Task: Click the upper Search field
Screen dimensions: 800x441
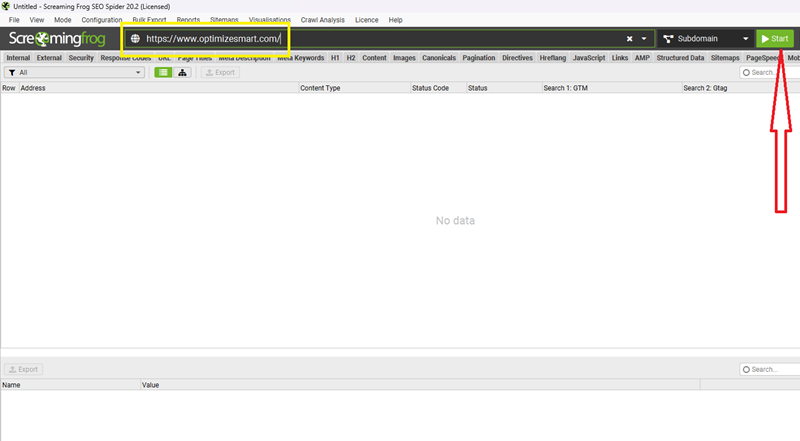Action: pos(769,72)
